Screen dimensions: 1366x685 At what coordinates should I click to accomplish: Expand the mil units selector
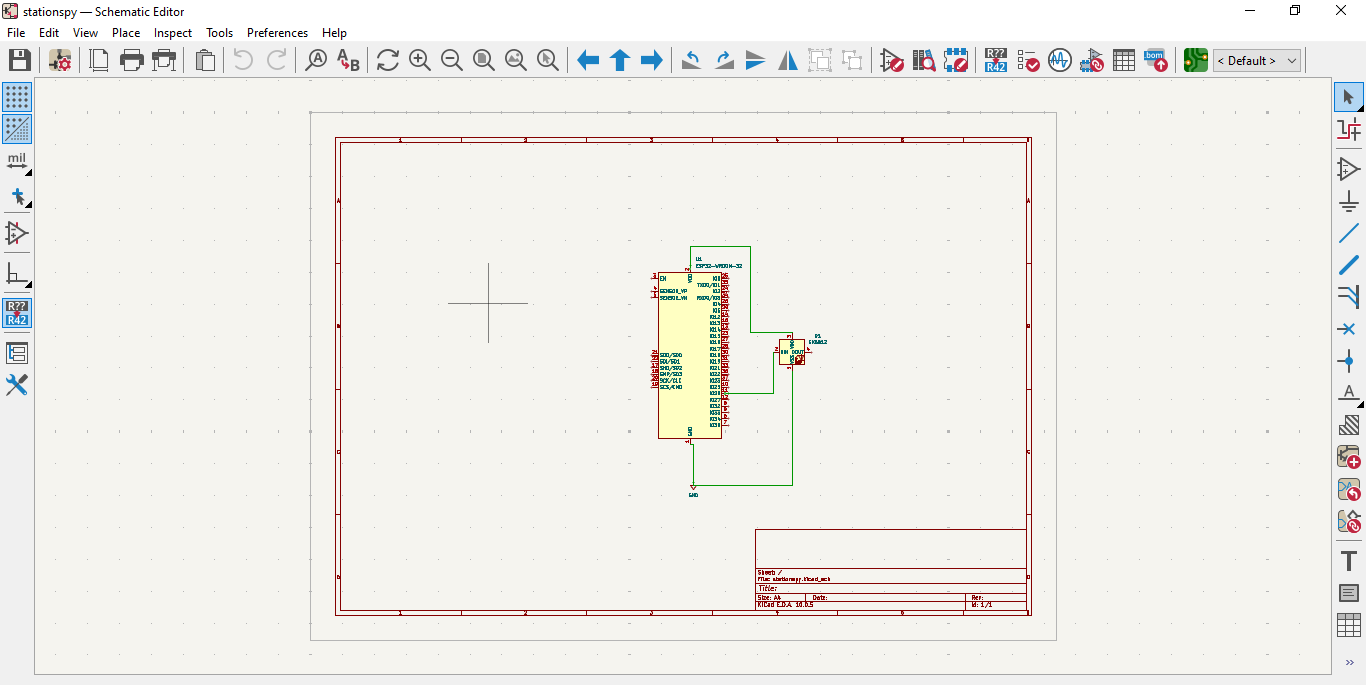click(17, 161)
